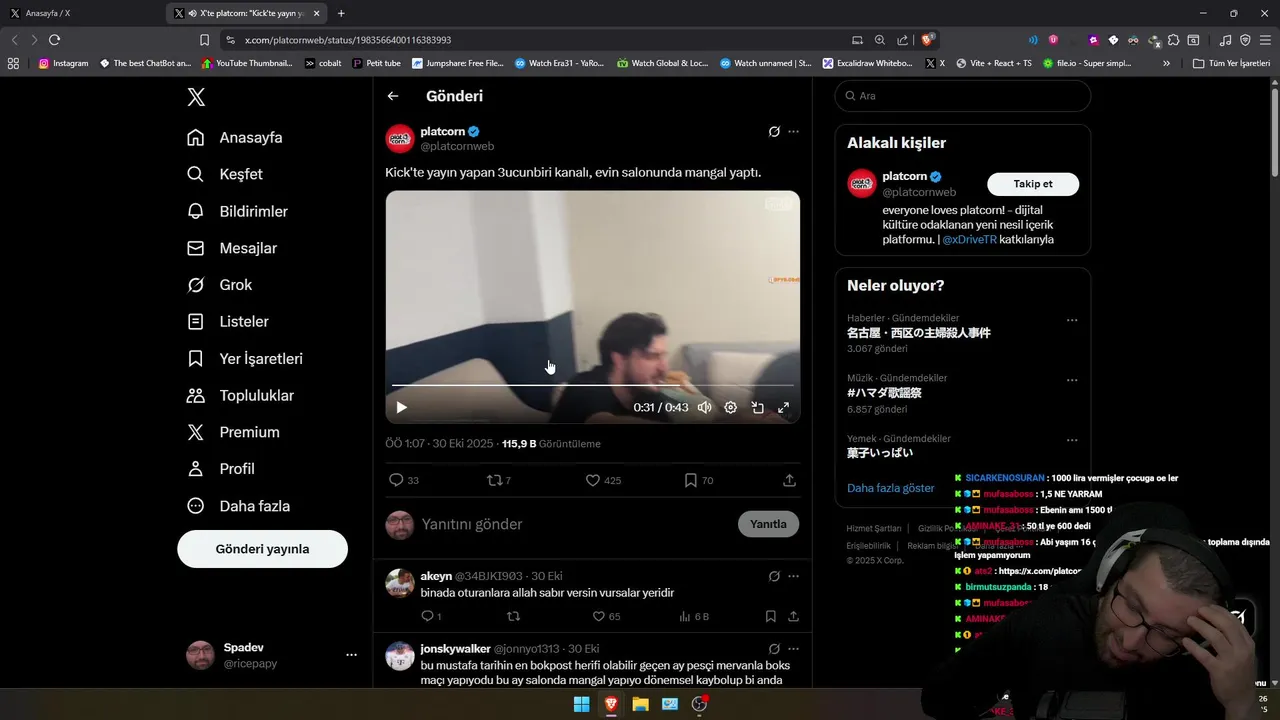Click Daha fazla göster link
The height and width of the screenshot is (720, 1280).
(890, 488)
